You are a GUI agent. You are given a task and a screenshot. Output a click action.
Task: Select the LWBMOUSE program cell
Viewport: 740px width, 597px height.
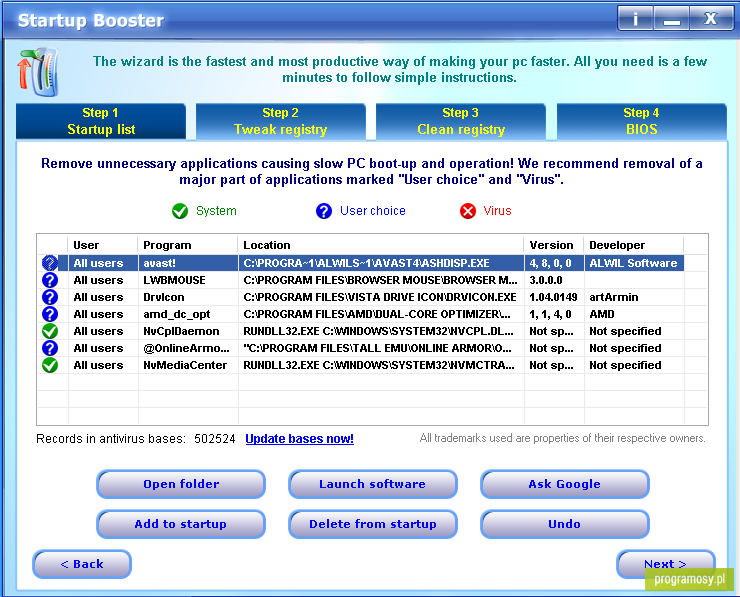(x=188, y=280)
